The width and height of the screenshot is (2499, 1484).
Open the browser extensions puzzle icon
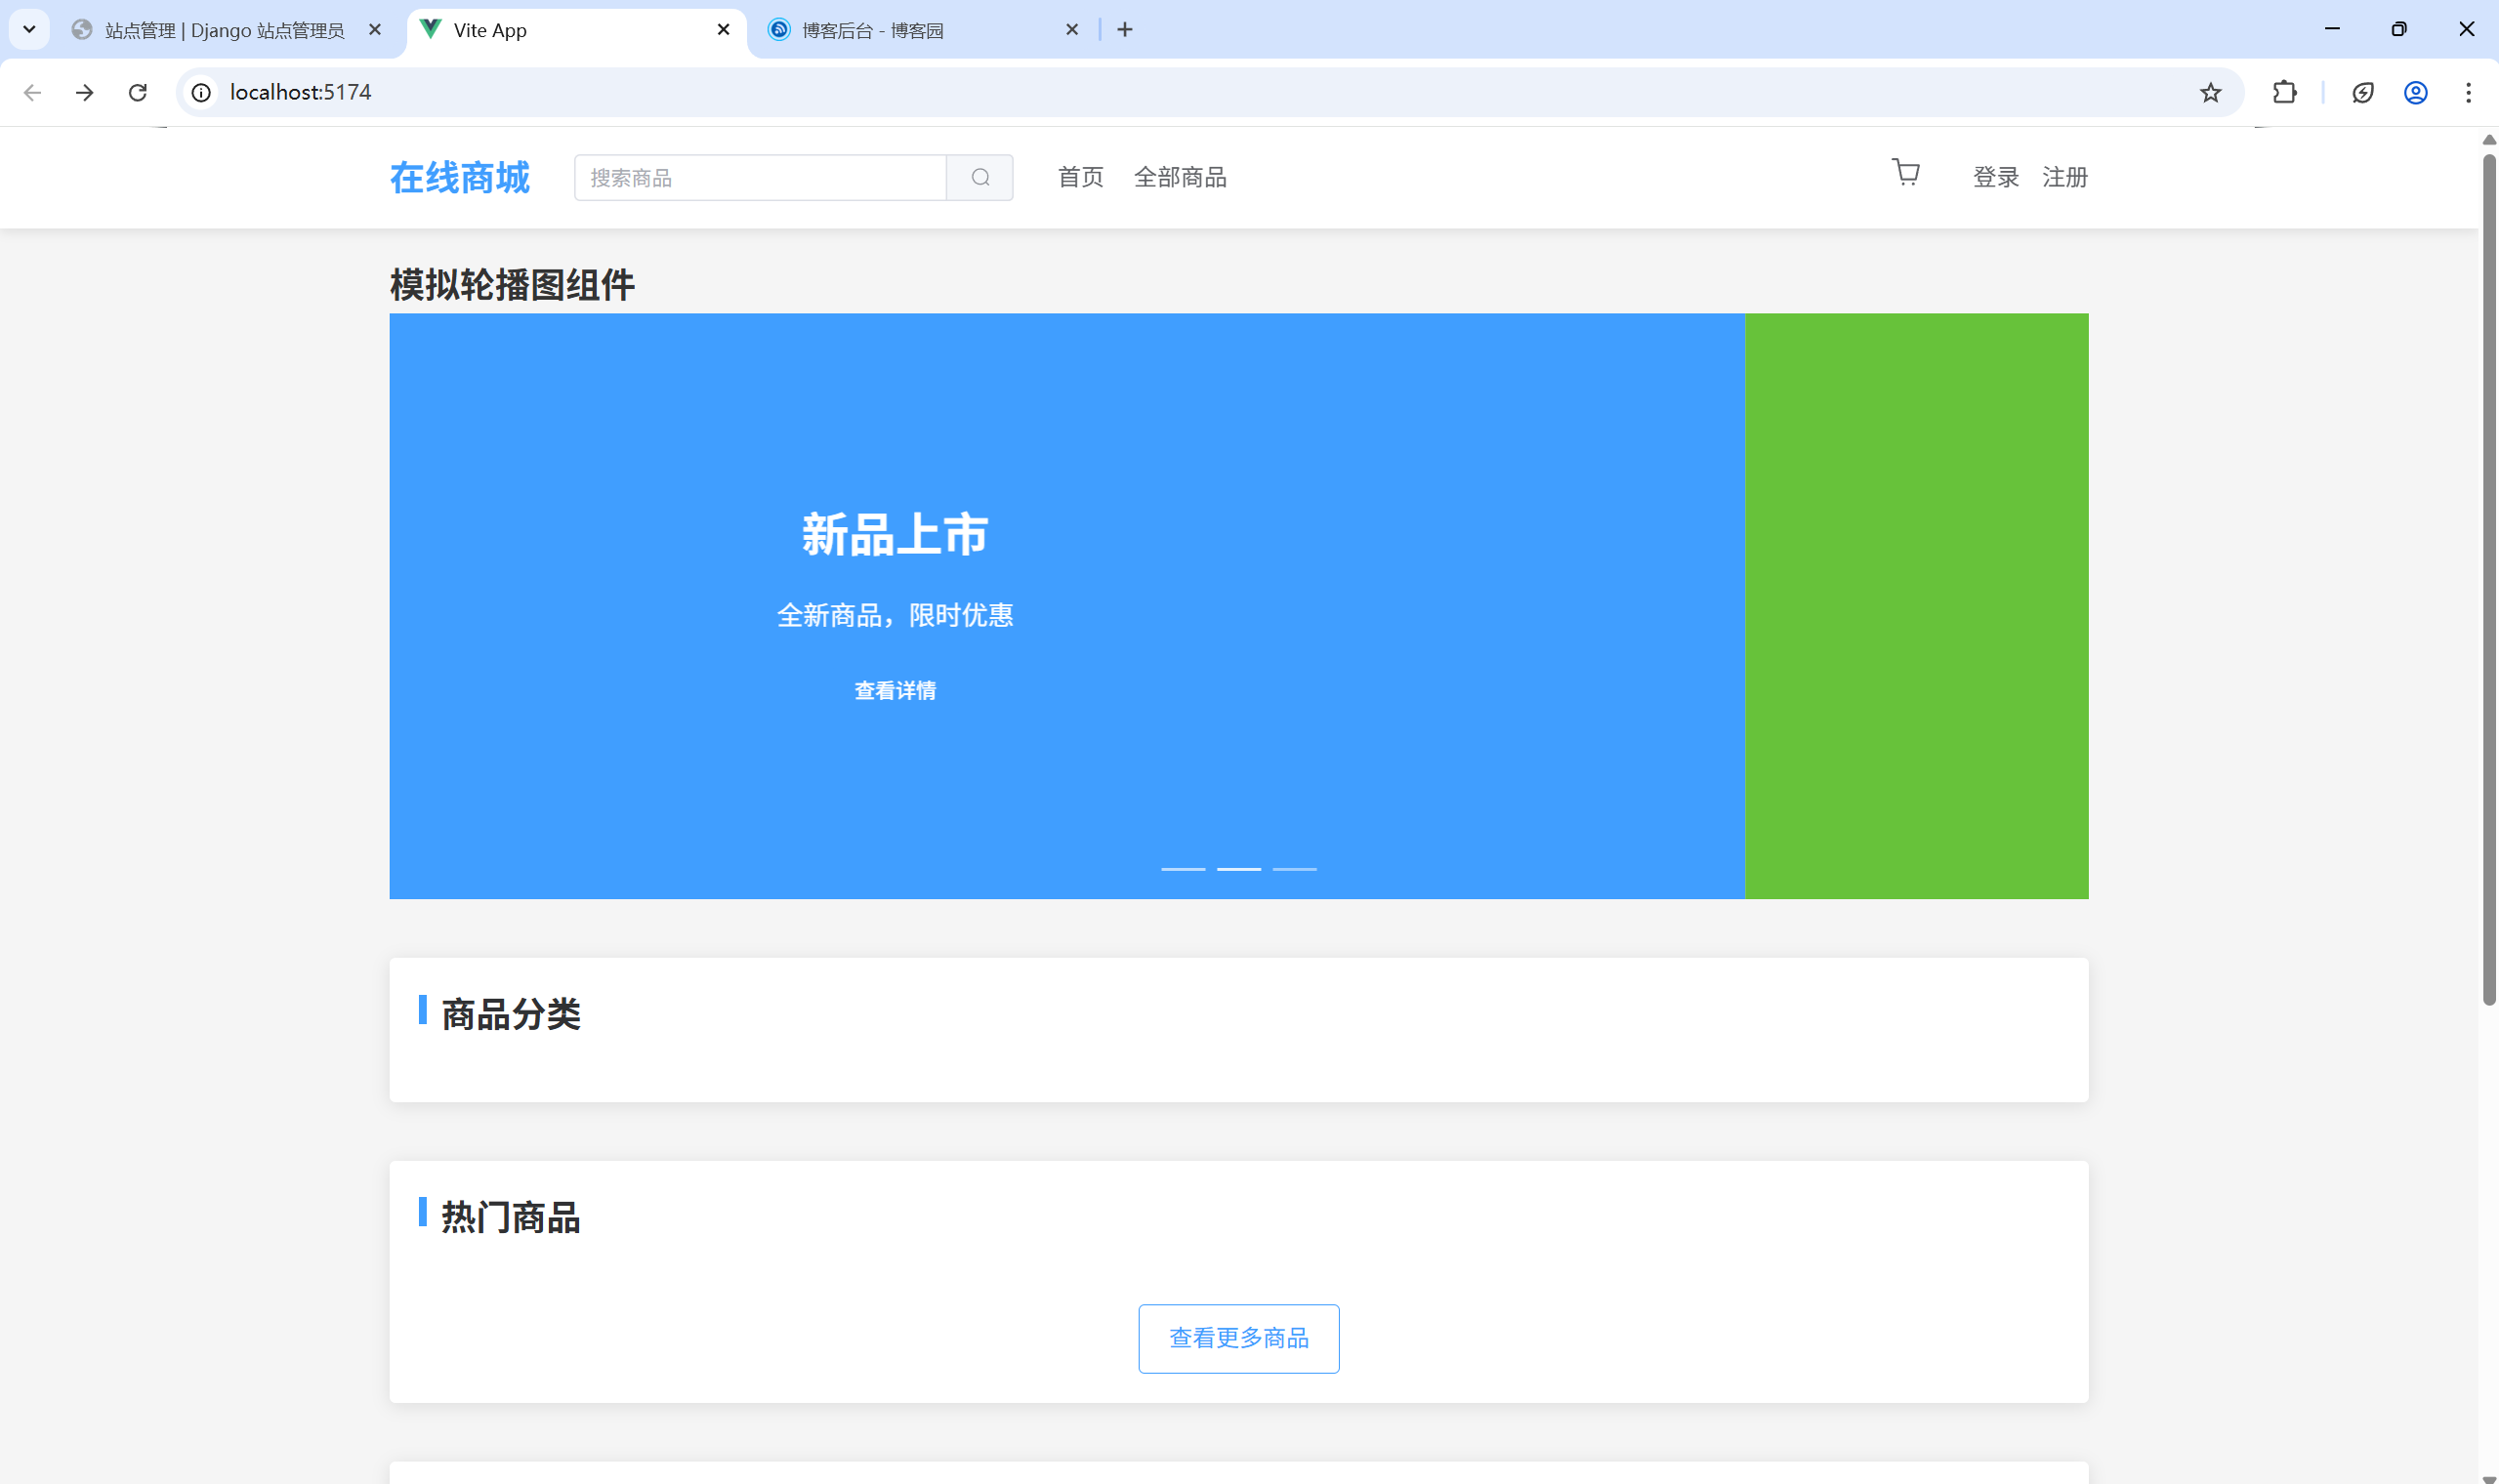tap(2284, 93)
